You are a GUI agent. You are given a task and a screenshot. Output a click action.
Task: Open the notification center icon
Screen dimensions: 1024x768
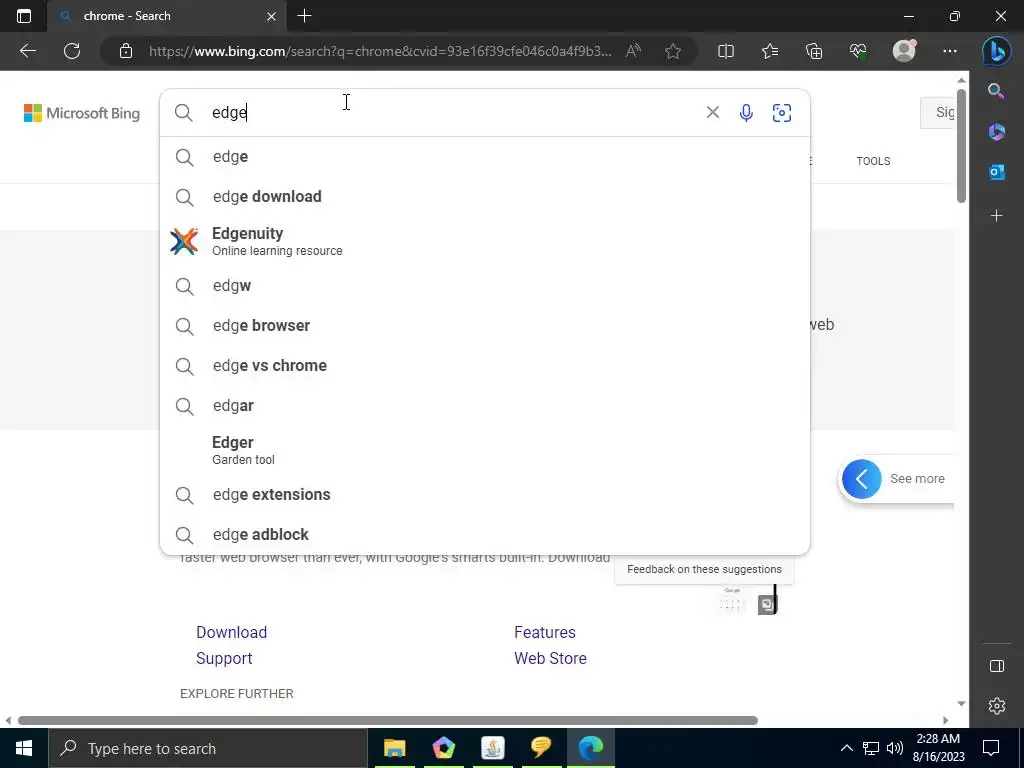pos(991,748)
